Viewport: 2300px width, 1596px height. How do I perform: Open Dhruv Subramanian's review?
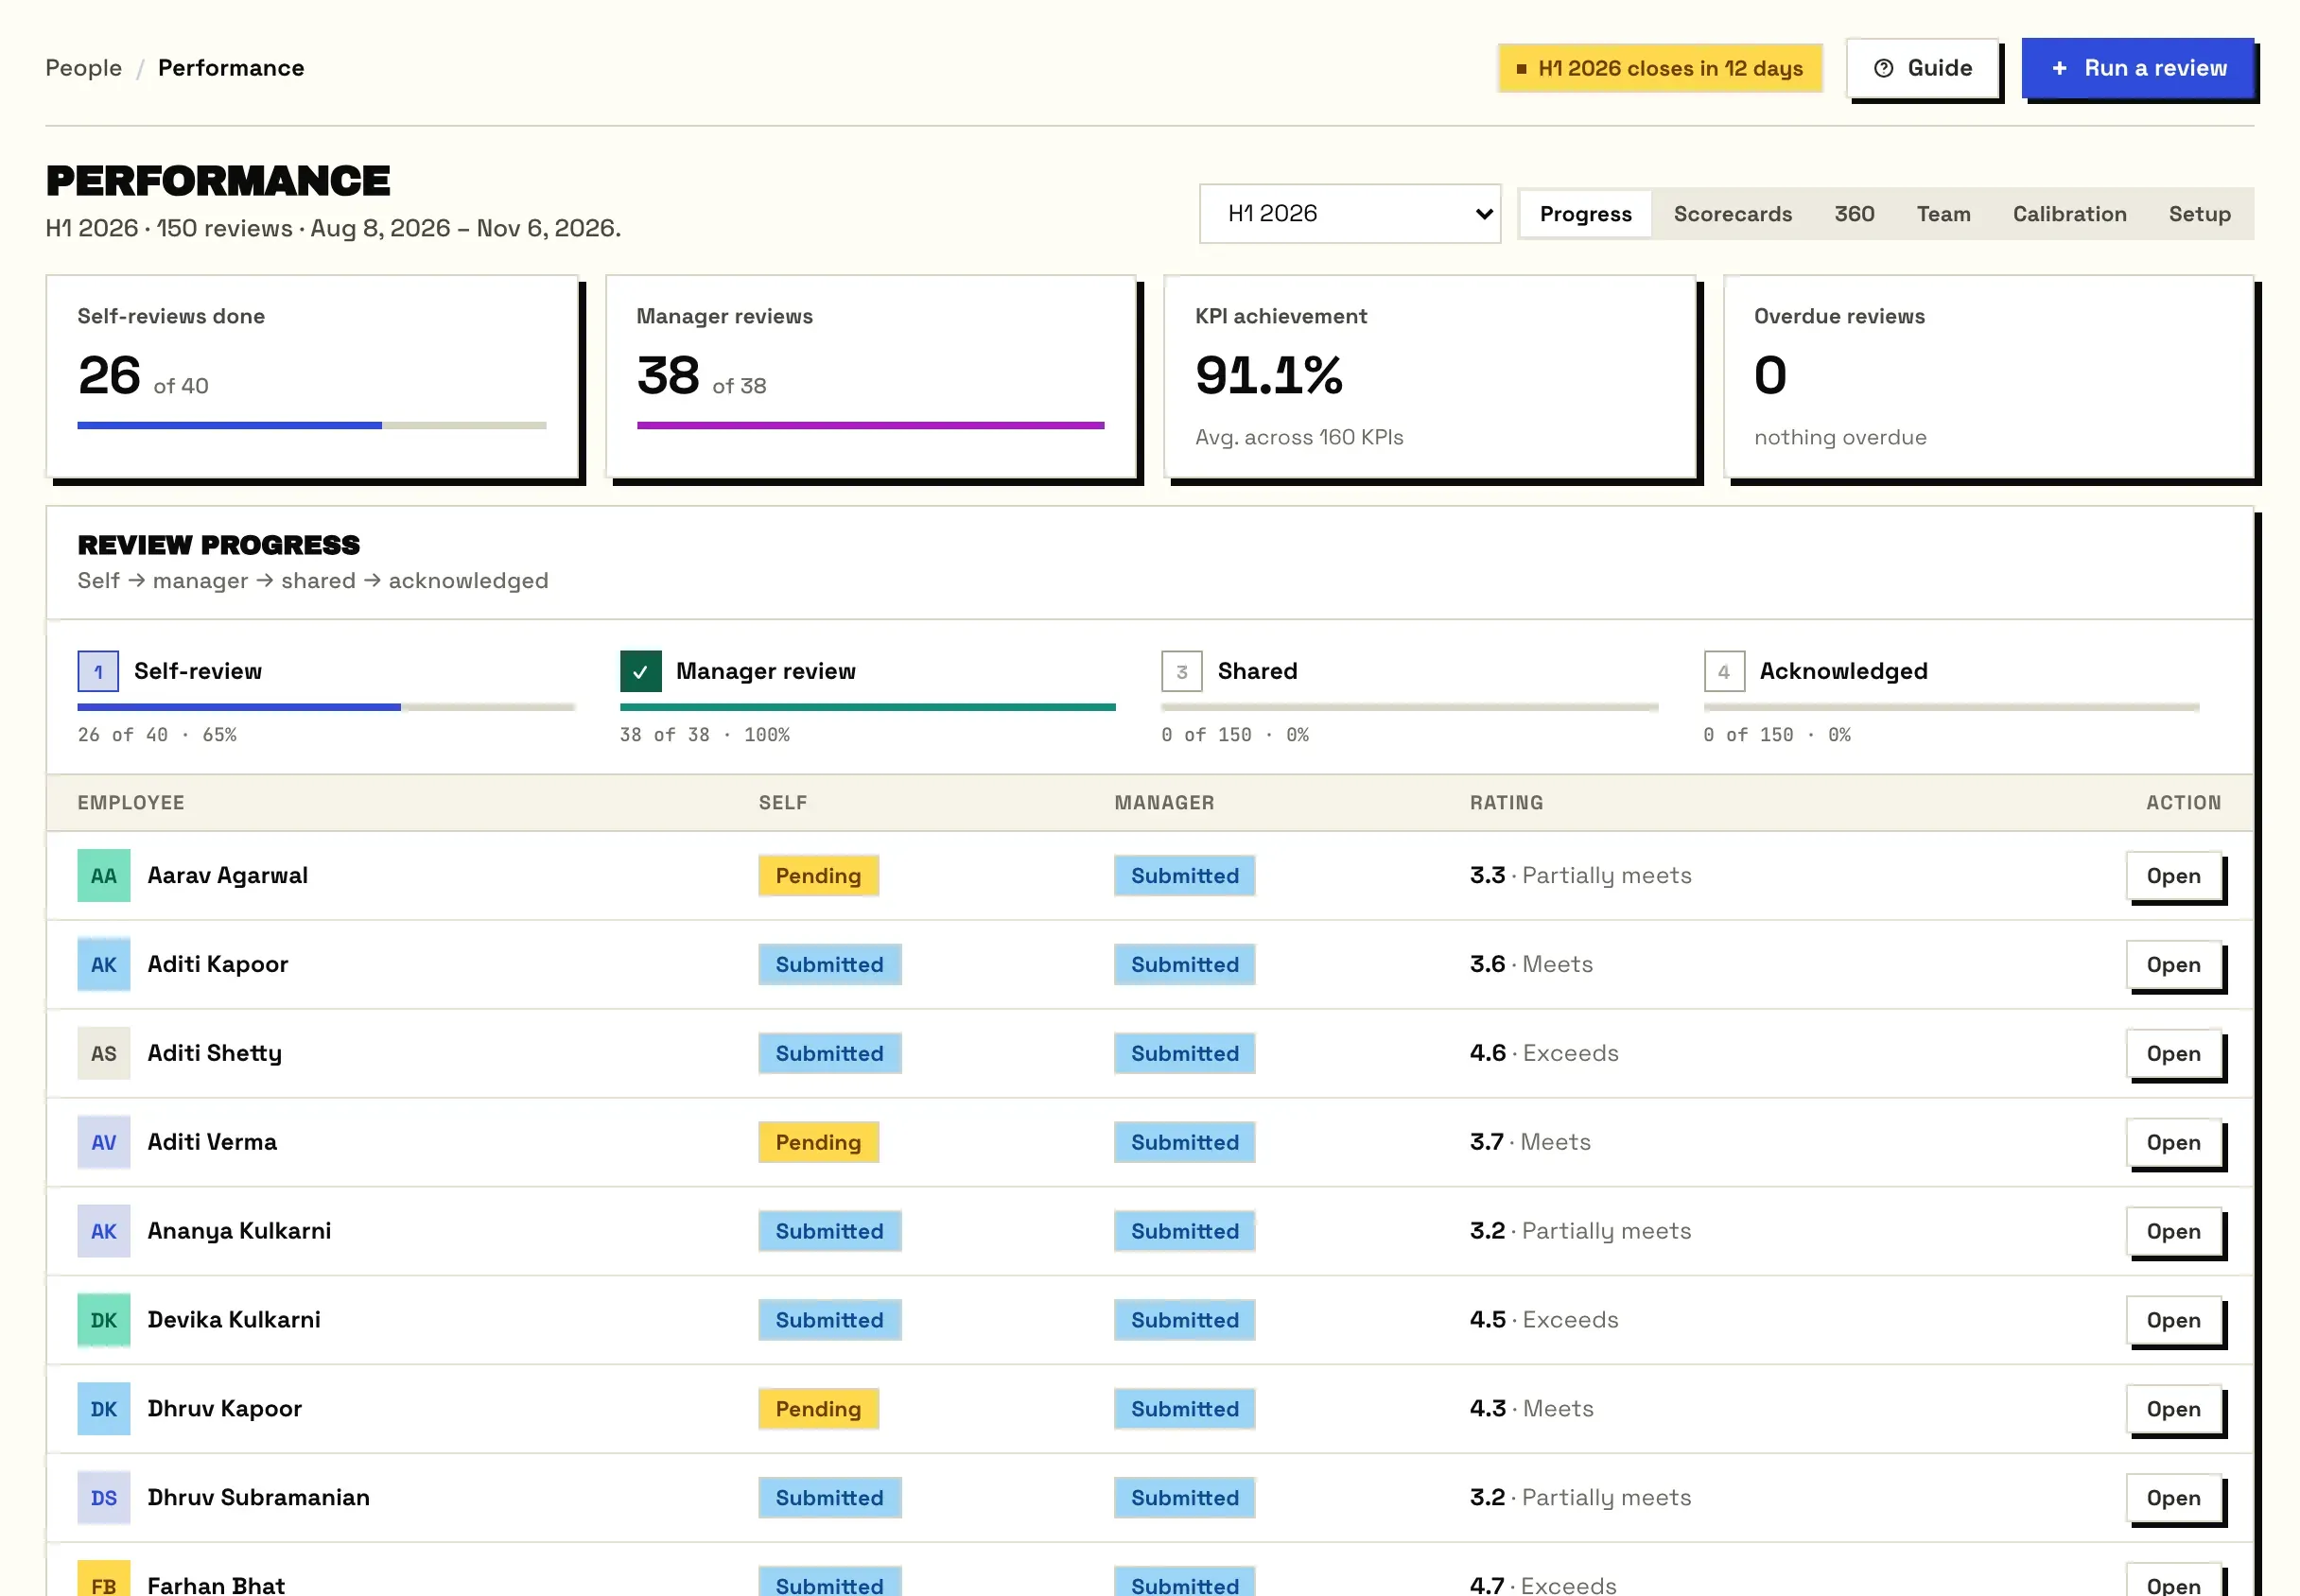[x=2174, y=1499]
